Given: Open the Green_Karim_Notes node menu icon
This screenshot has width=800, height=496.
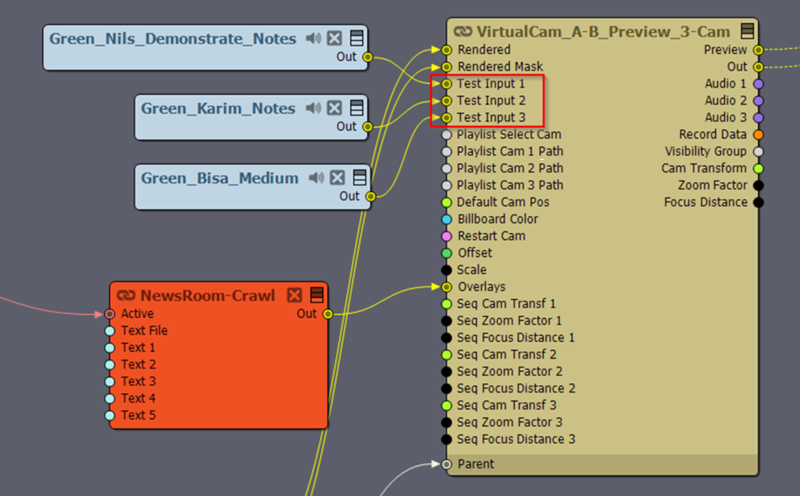Looking at the screenshot, I should (357, 108).
